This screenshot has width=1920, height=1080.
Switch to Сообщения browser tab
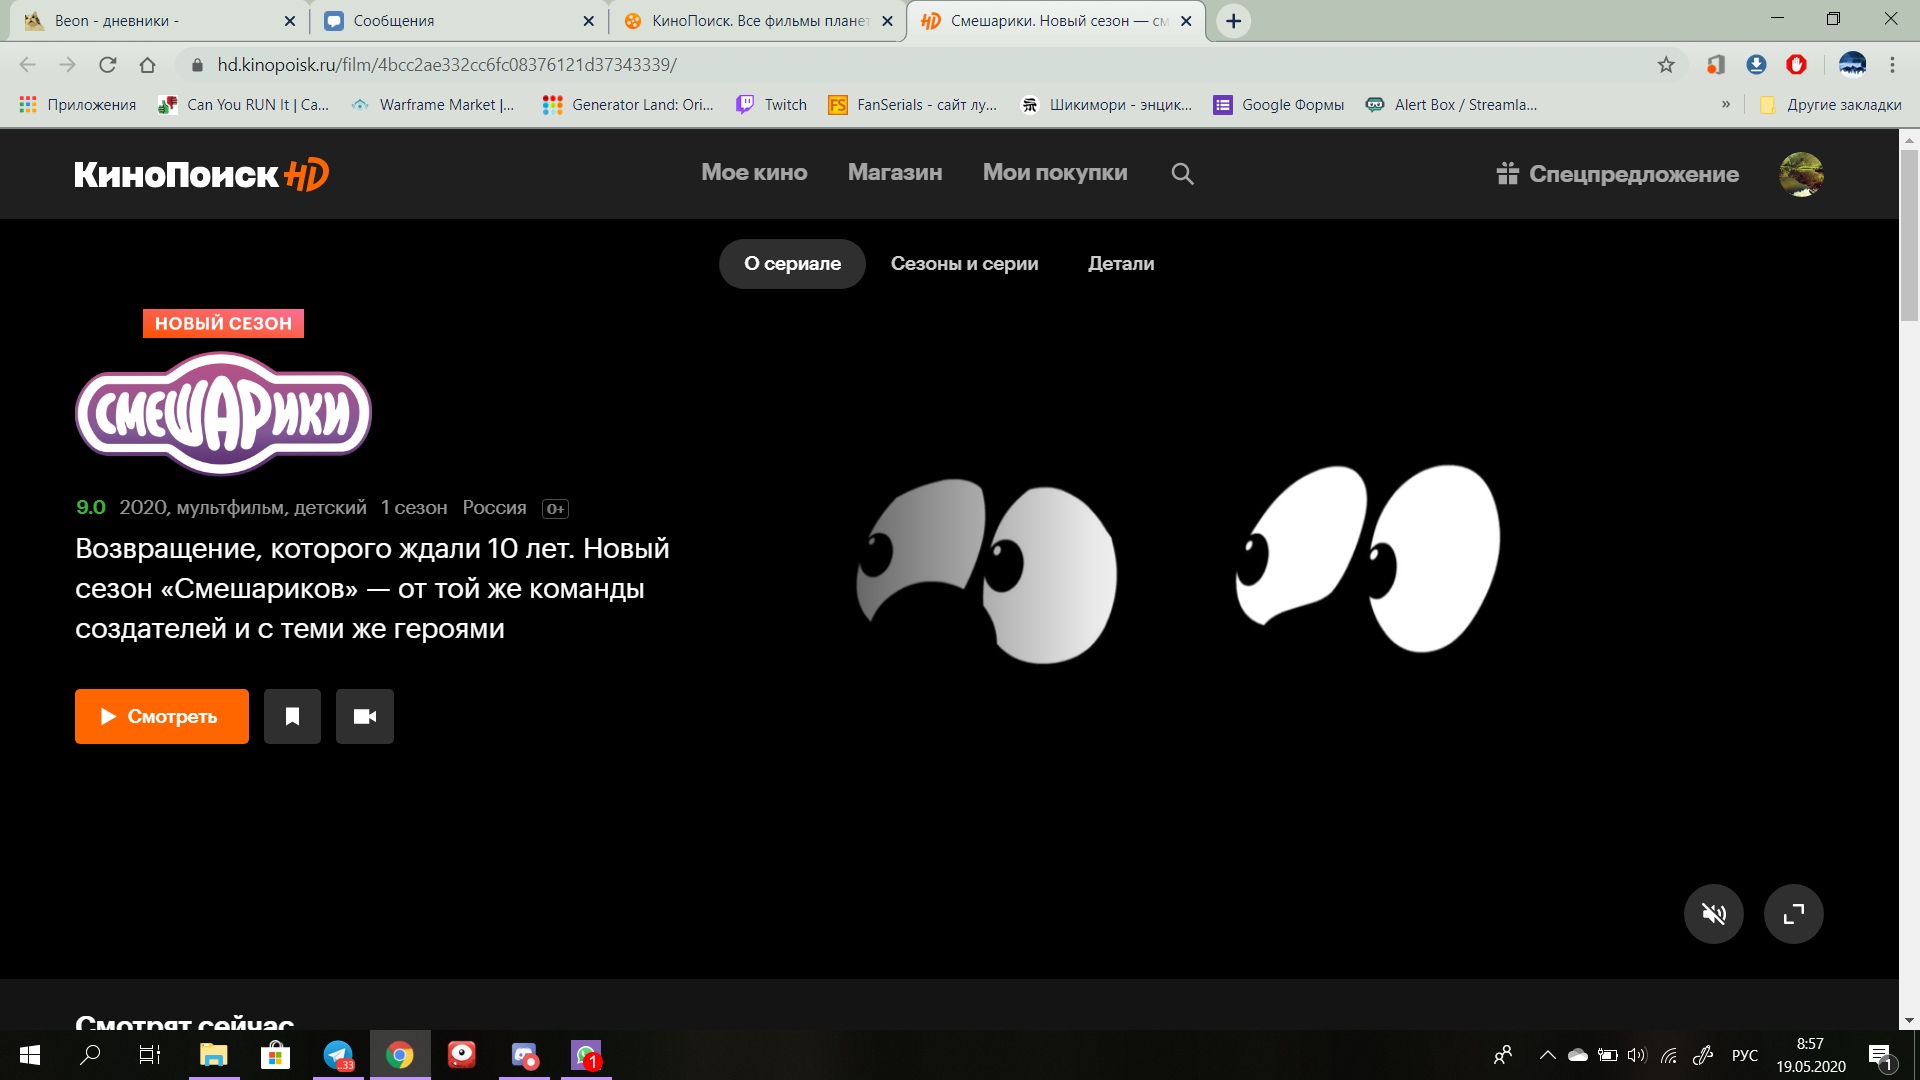coord(458,21)
